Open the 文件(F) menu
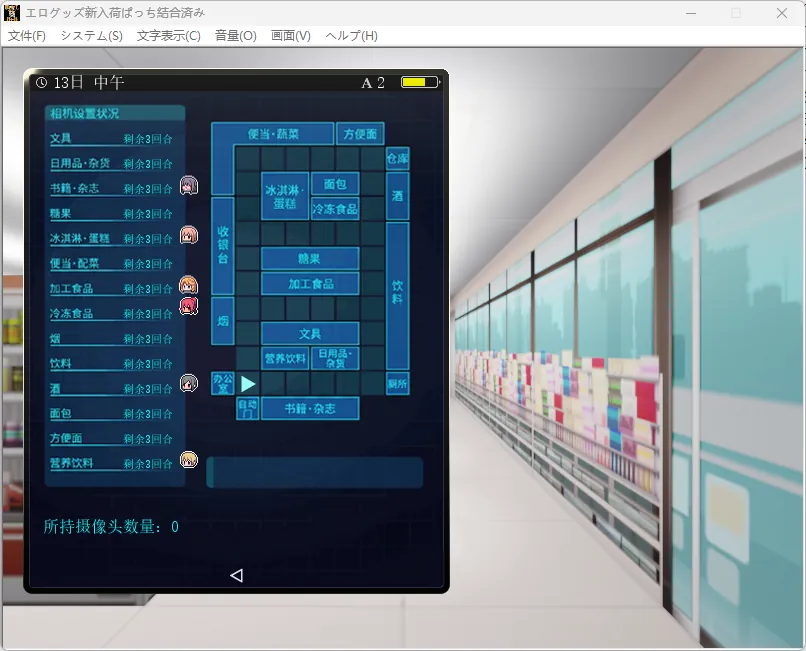Viewport: 806px width, 651px height. [27, 35]
